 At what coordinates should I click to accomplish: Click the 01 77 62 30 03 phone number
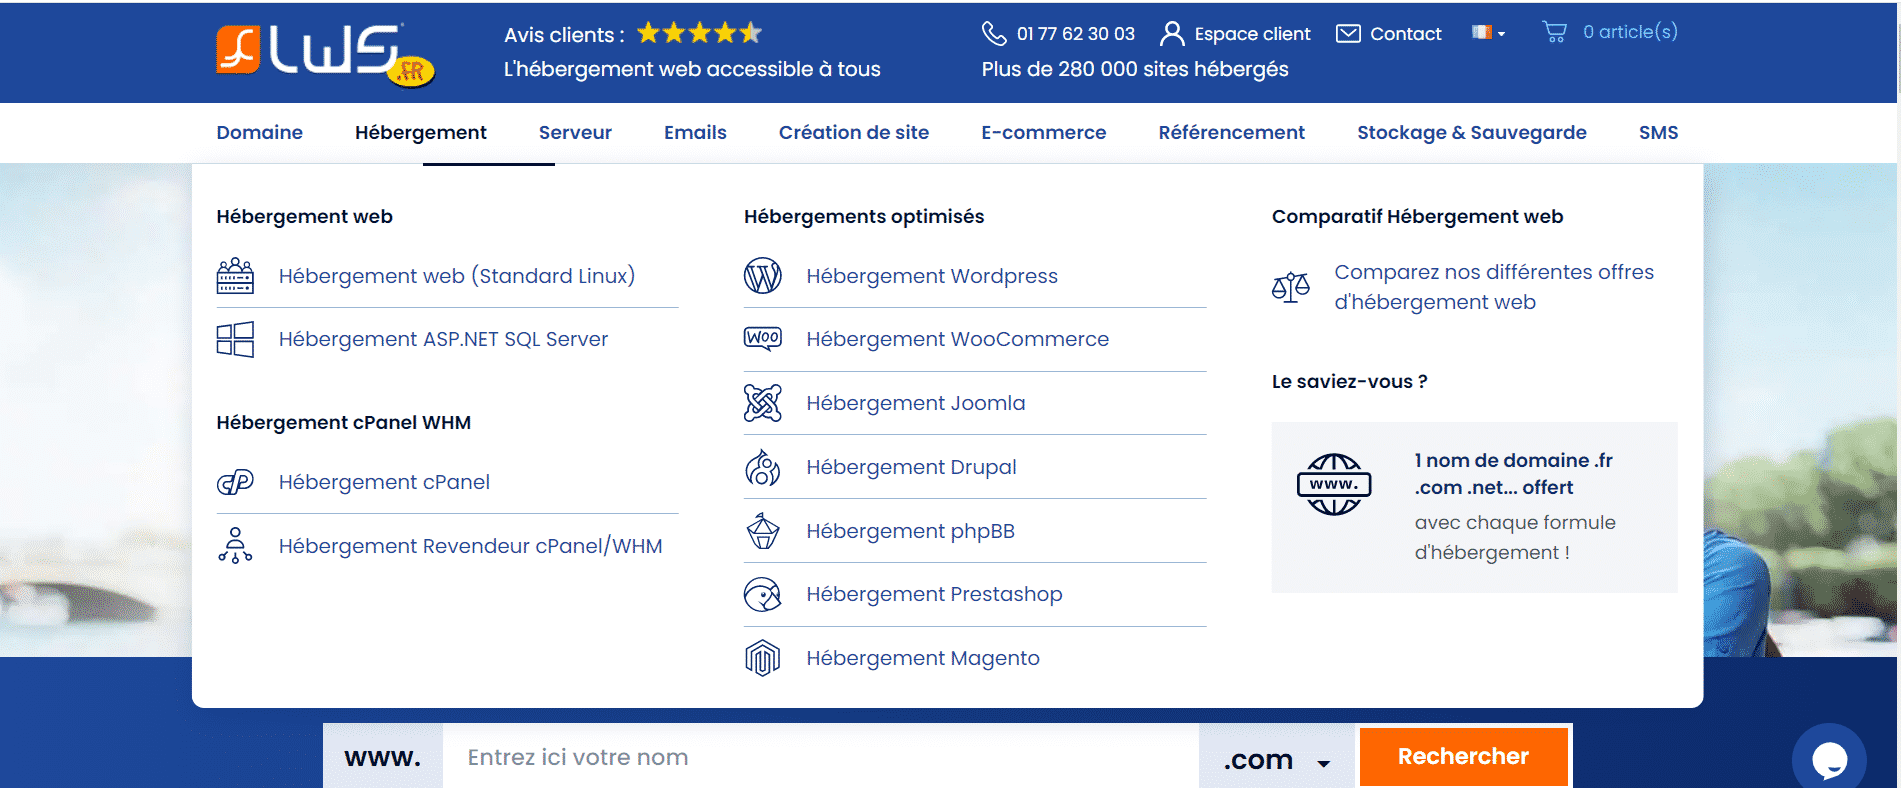click(1075, 34)
